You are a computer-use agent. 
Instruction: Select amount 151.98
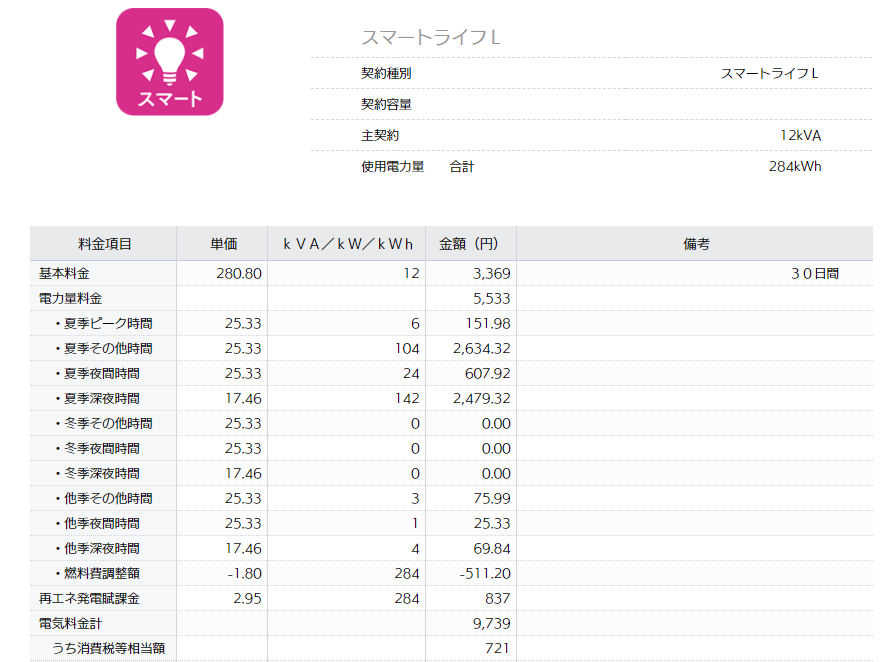[x=487, y=324]
